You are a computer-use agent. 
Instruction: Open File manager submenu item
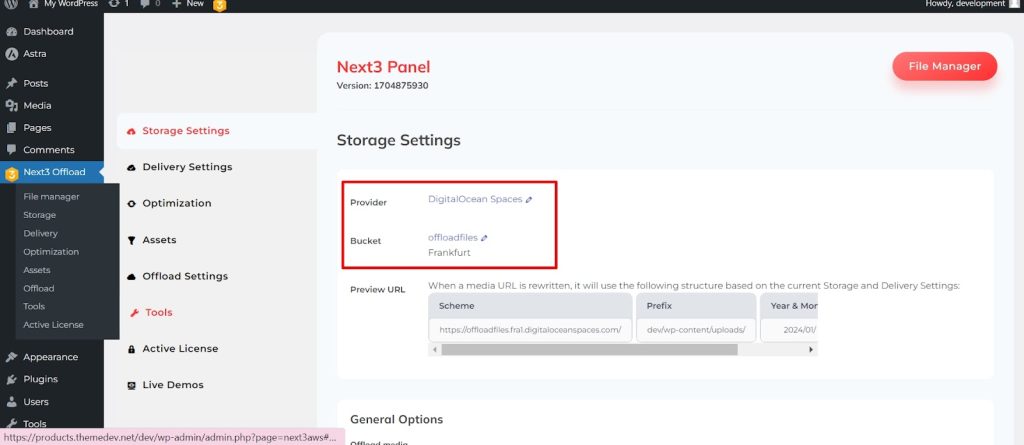(51, 197)
